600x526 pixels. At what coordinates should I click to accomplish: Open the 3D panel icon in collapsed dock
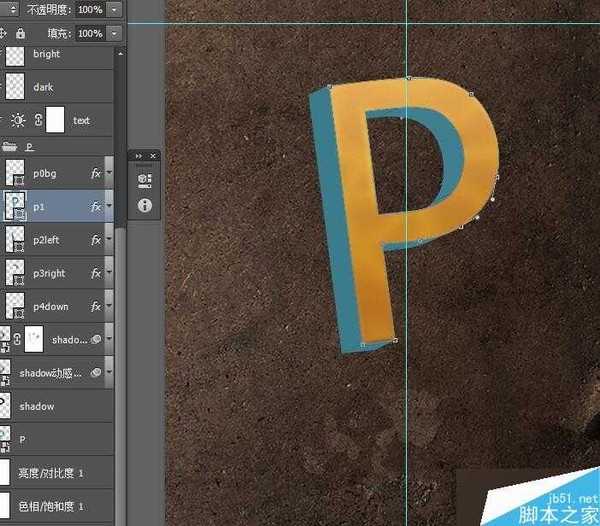pyautogui.click(x=144, y=181)
